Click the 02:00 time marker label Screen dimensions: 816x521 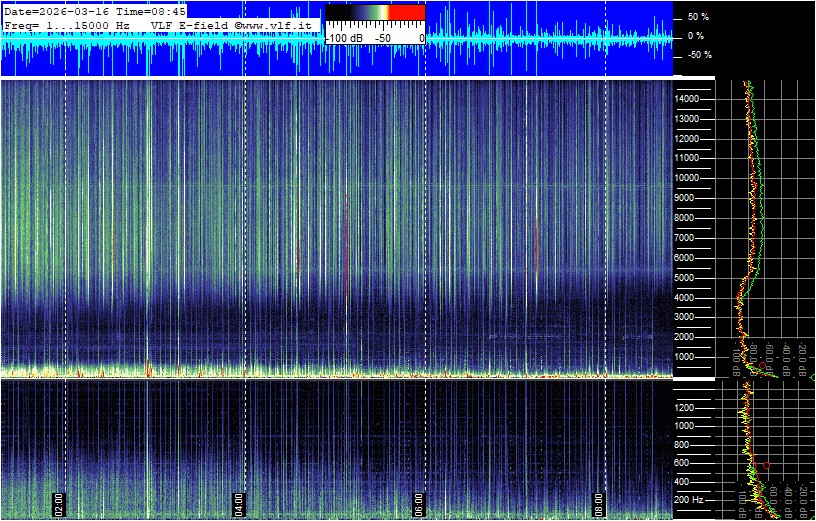pos(58,501)
